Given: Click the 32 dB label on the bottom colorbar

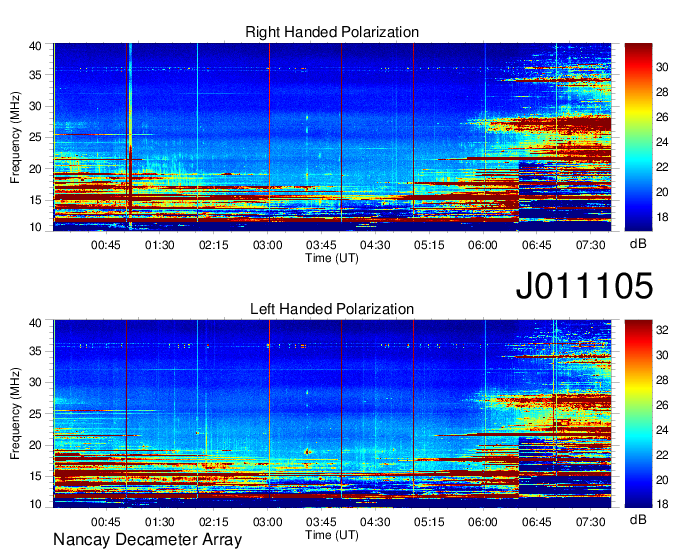Looking at the screenshot, I should (x=662, y=330).
